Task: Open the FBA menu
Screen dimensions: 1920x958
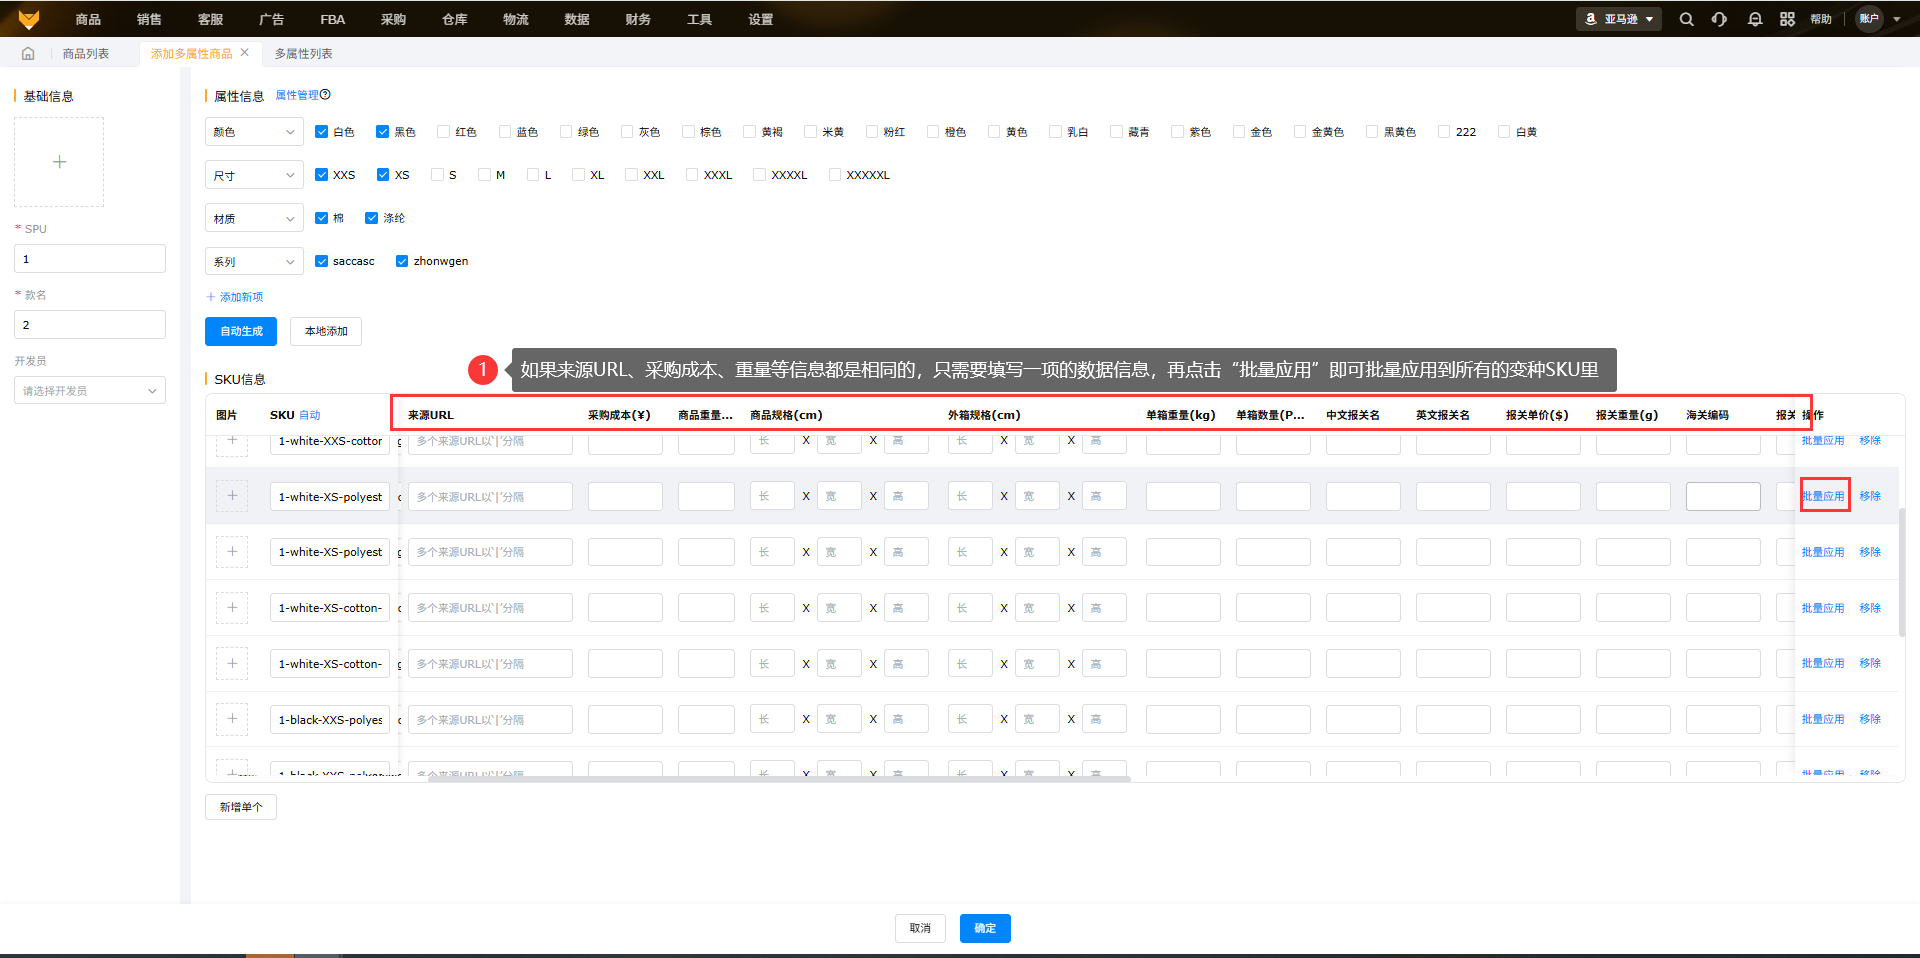Action: (x=333, y=19)
